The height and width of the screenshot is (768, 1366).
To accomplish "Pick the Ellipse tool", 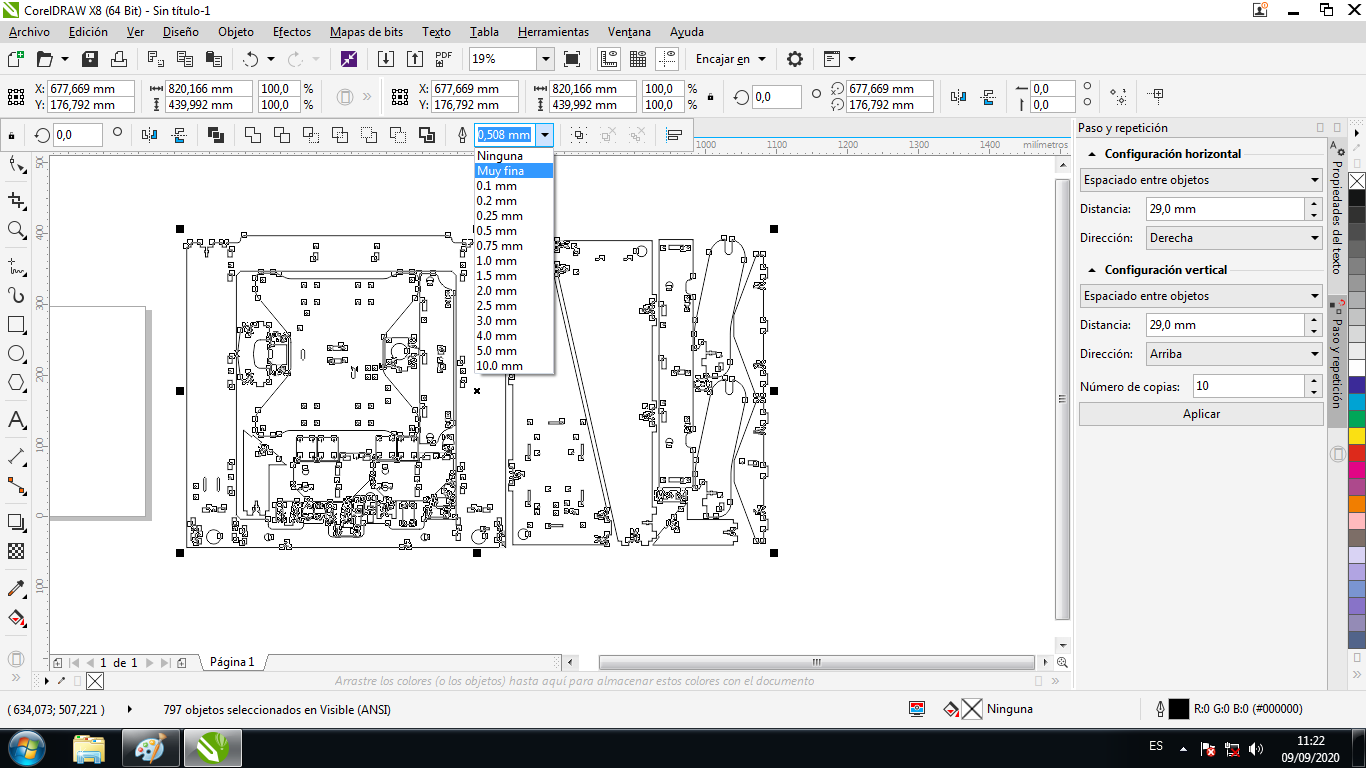I will coord(16,354).
